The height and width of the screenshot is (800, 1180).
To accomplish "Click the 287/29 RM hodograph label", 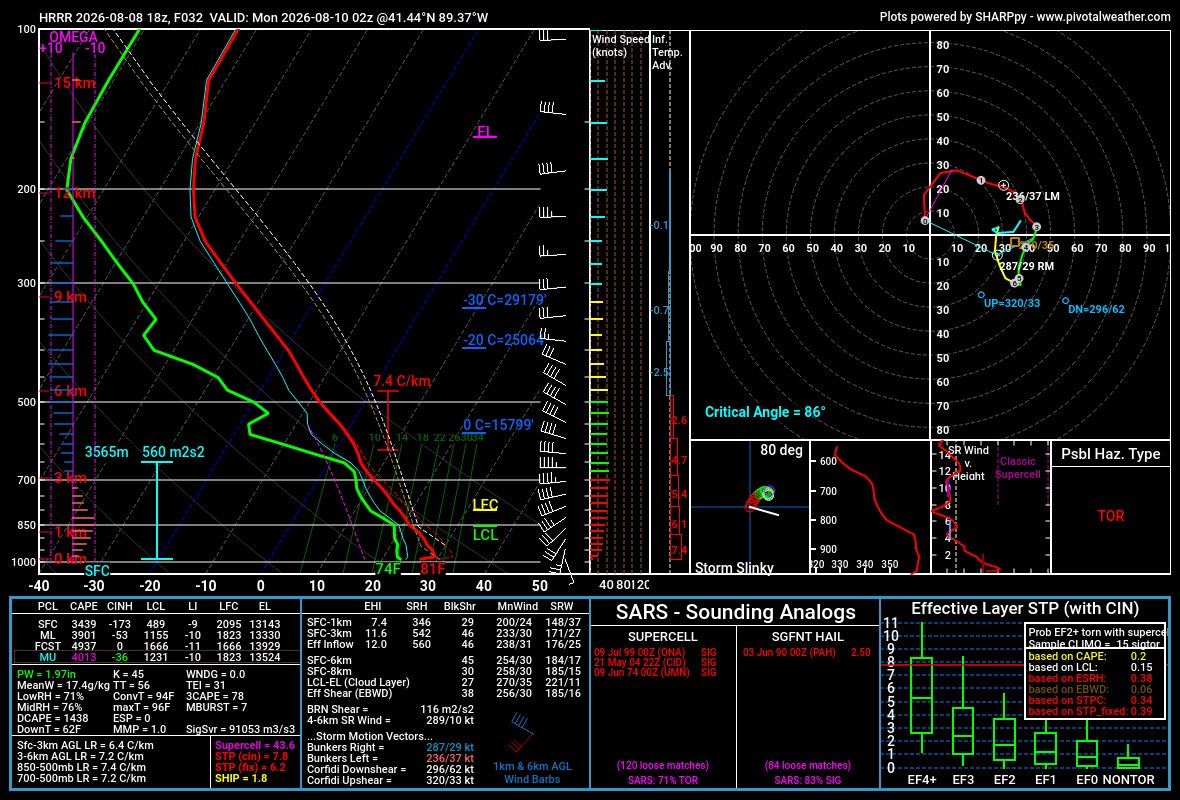I will pos(1026,266).
